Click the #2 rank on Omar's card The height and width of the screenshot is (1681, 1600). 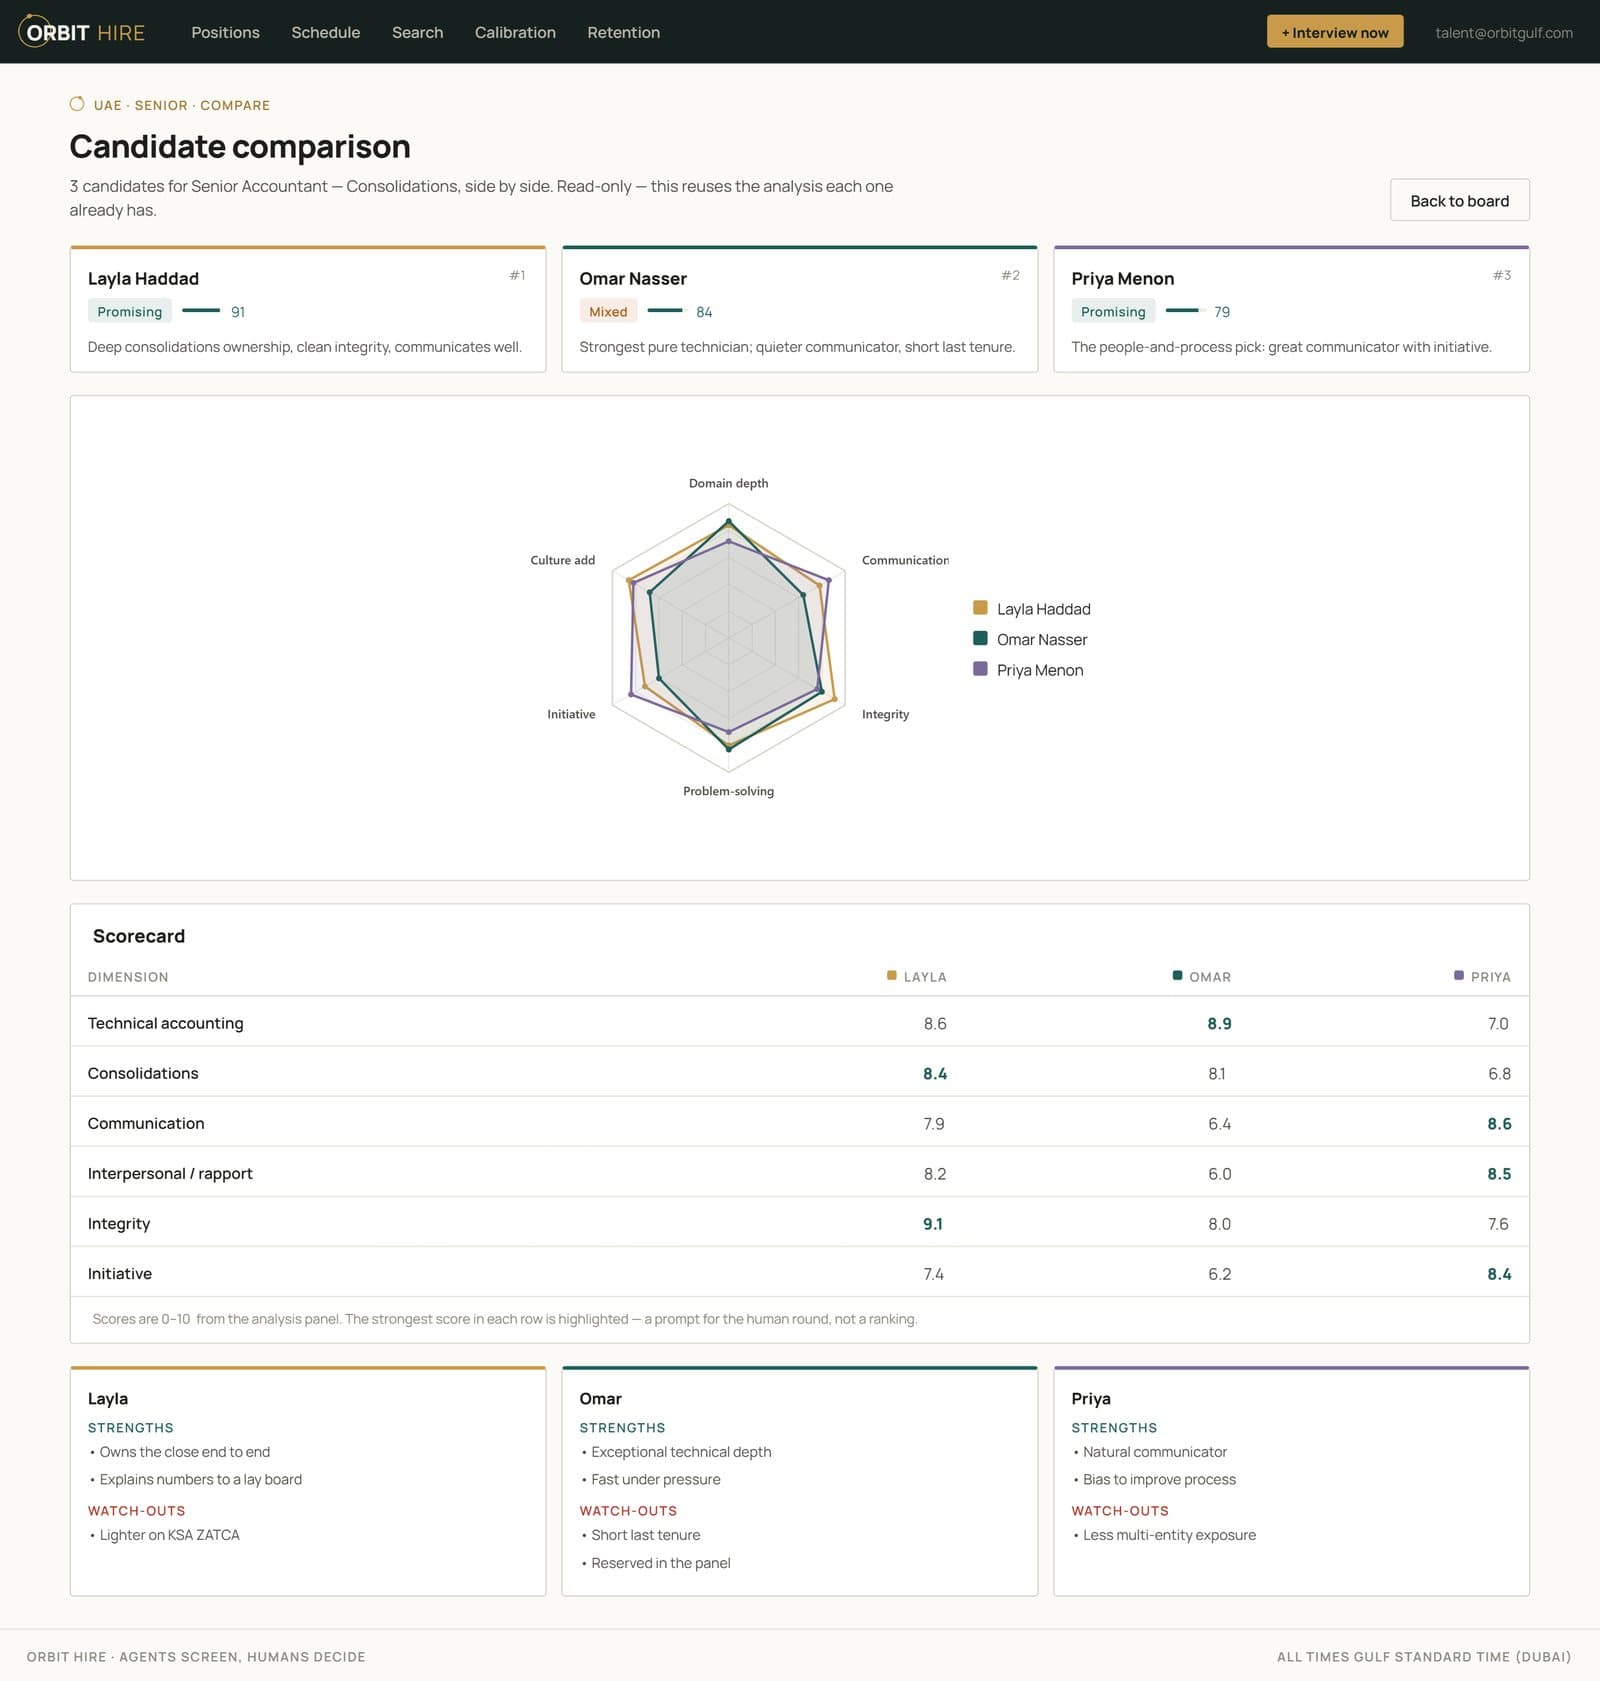coord(1010,274)
